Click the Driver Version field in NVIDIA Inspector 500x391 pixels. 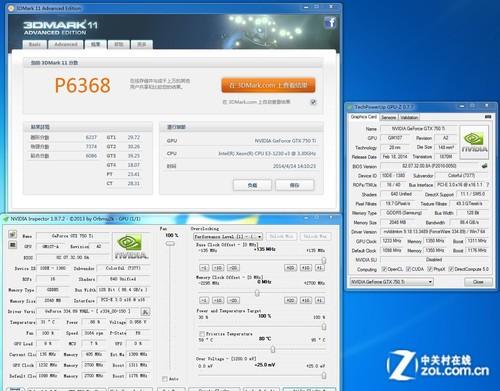pyautogui.click(x=88, y=311)
